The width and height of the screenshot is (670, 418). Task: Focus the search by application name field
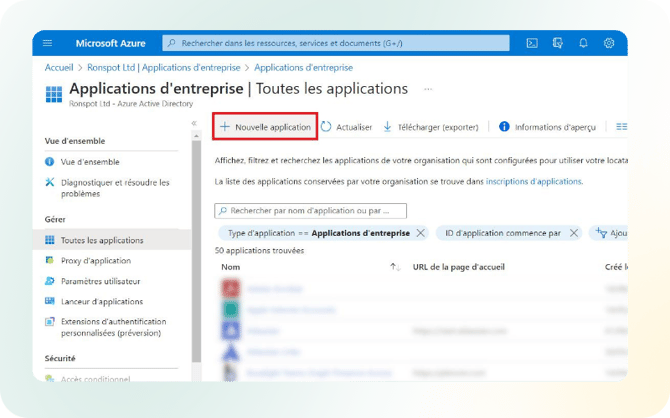pos(311,211)
